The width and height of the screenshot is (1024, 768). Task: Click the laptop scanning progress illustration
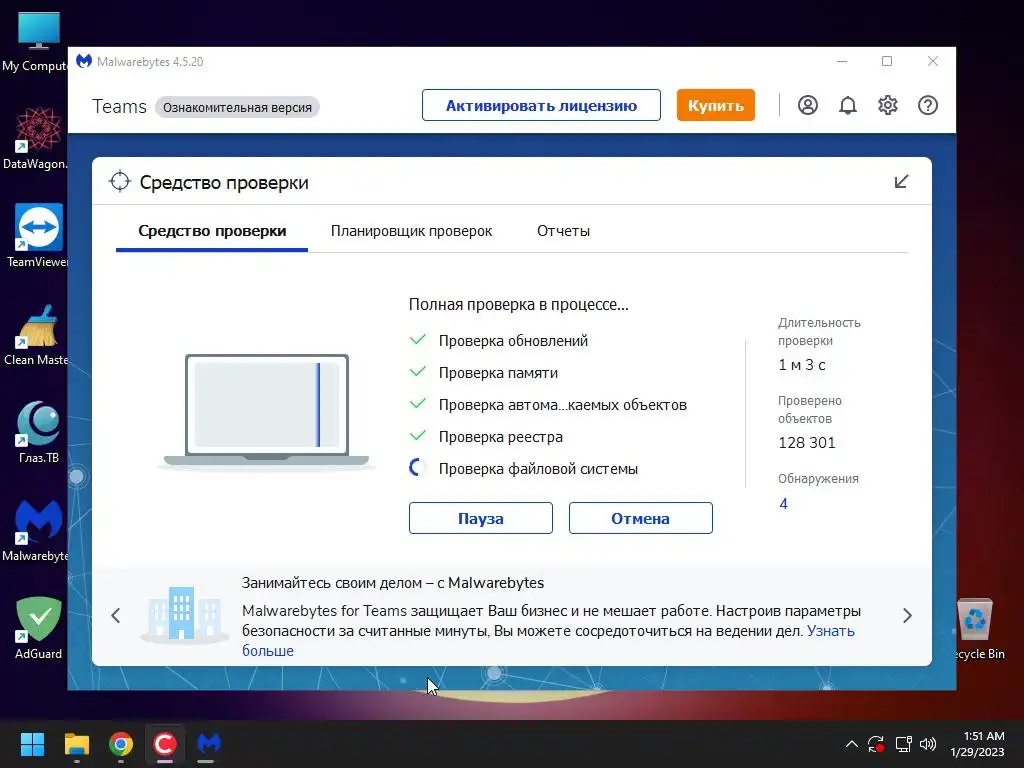coord(266,411)
